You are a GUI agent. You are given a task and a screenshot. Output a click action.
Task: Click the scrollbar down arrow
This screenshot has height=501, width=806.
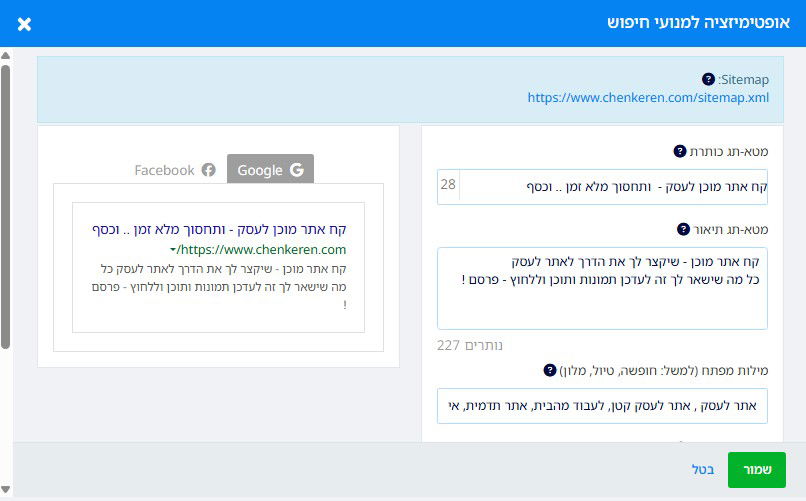point(6,489)
